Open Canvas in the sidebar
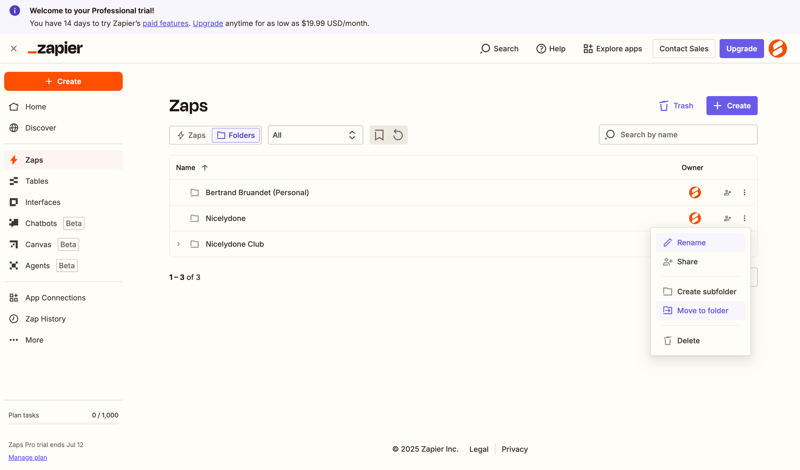The width and height of the screenshot is (800, 470). (63, 244)
